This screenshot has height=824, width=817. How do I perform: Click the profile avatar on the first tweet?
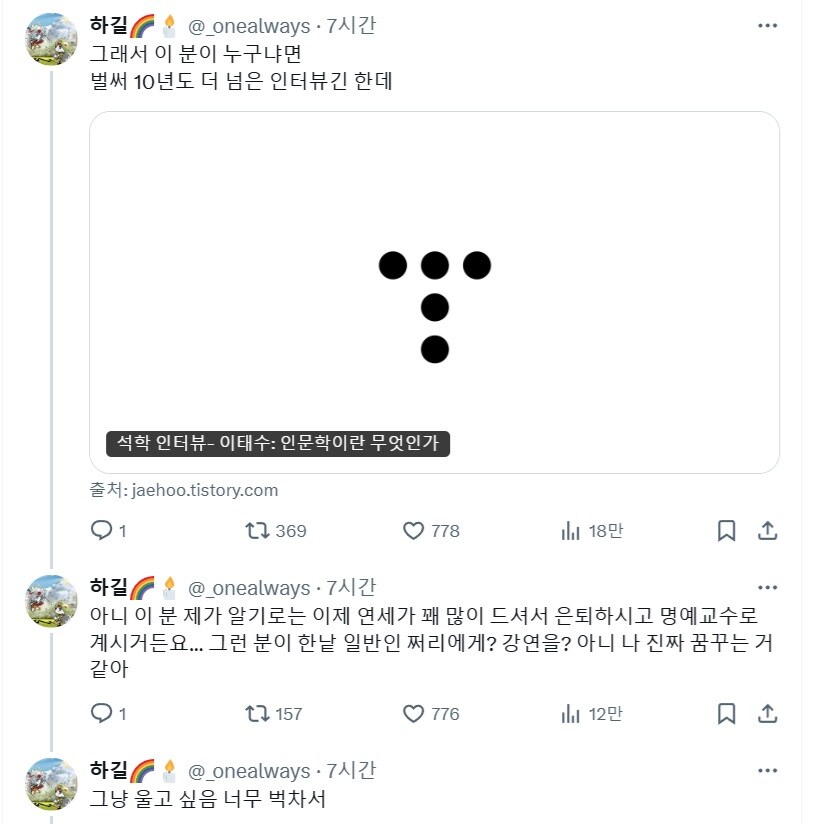pos(51,40)
